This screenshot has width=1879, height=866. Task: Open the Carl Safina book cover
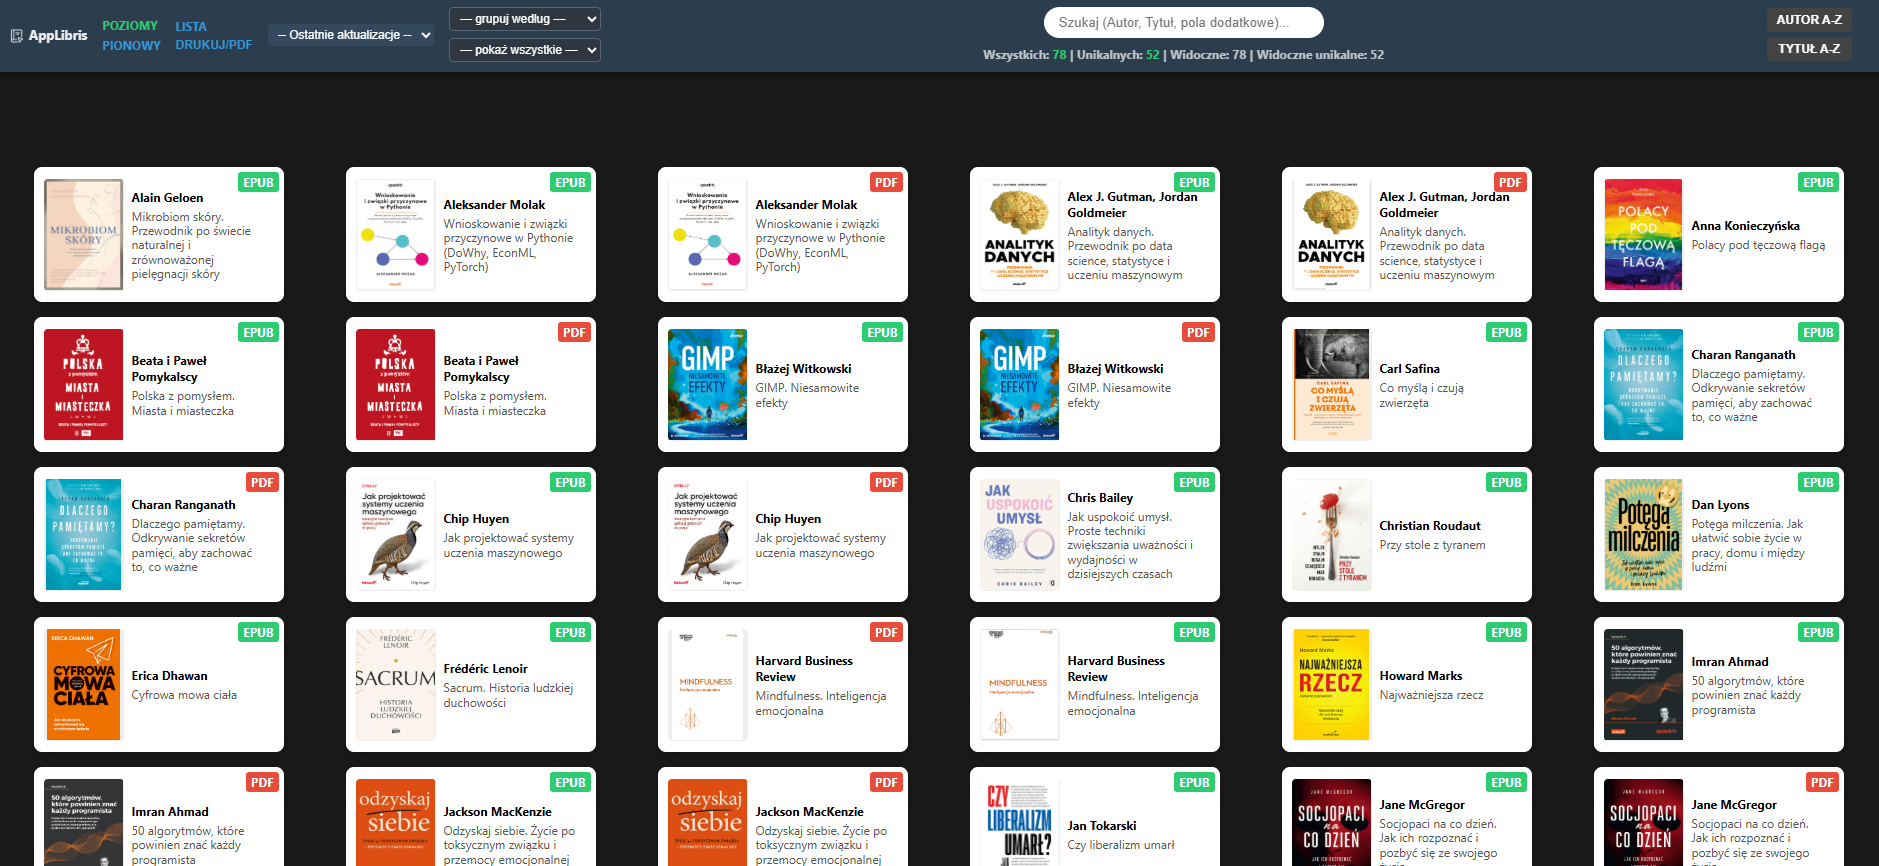point(1331,385)
